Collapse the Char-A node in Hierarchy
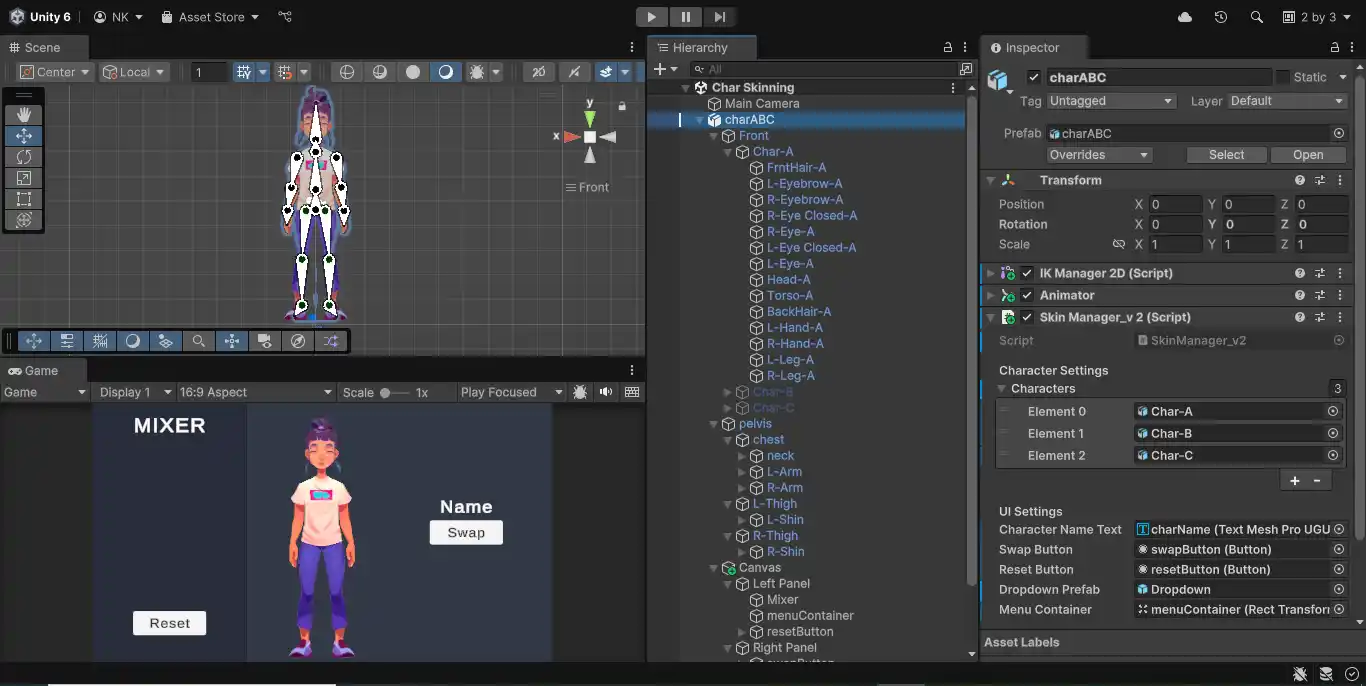Image resolution: width=1366 pixels, height=686 pixels. click(x=727, y=152)
